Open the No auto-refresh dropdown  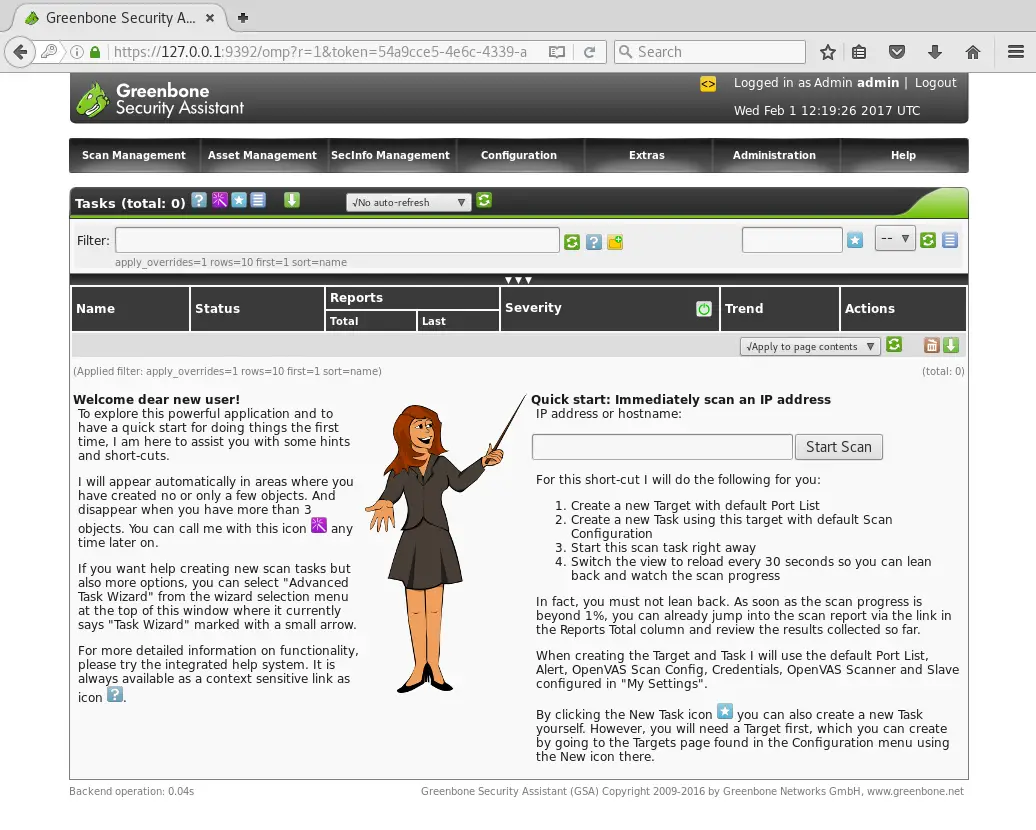(x=408, y=203)
